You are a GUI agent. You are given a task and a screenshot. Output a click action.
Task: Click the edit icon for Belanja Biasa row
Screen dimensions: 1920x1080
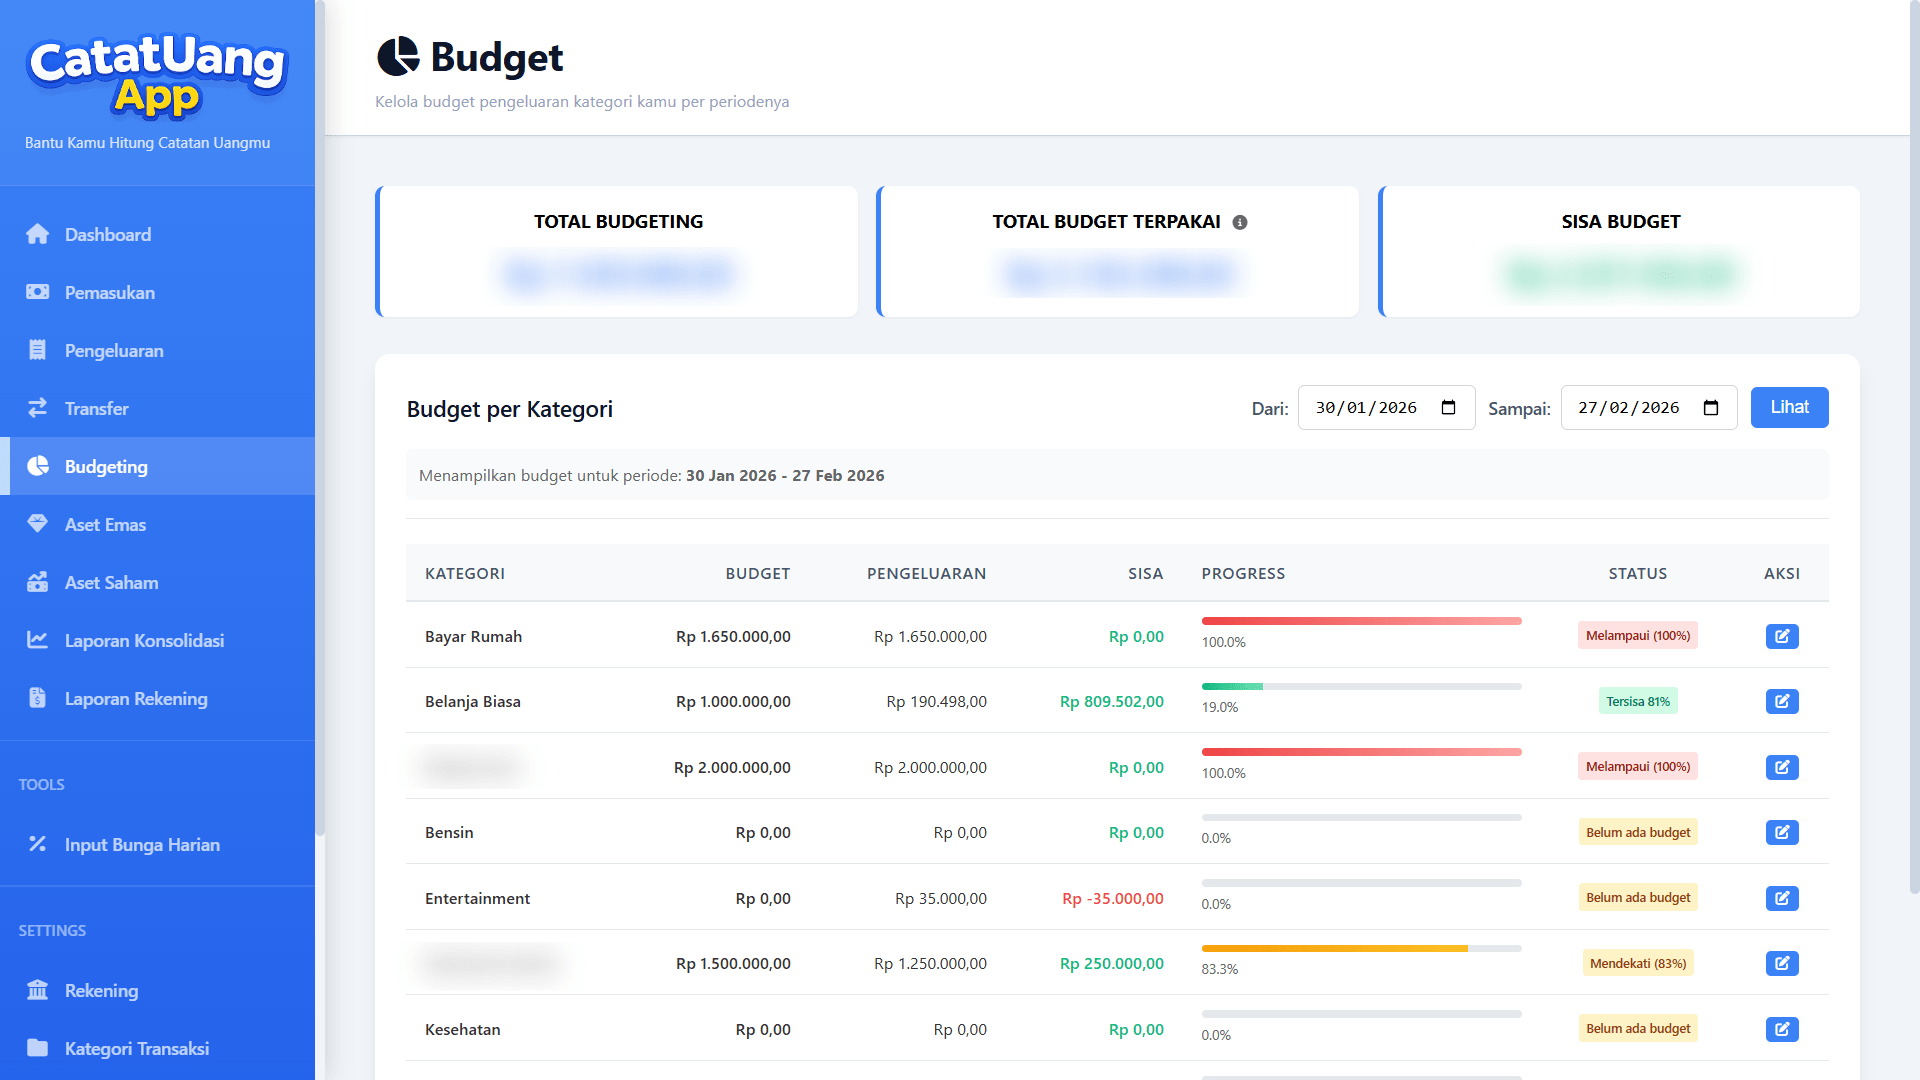pyautogui.click(x=1781, y=702)
